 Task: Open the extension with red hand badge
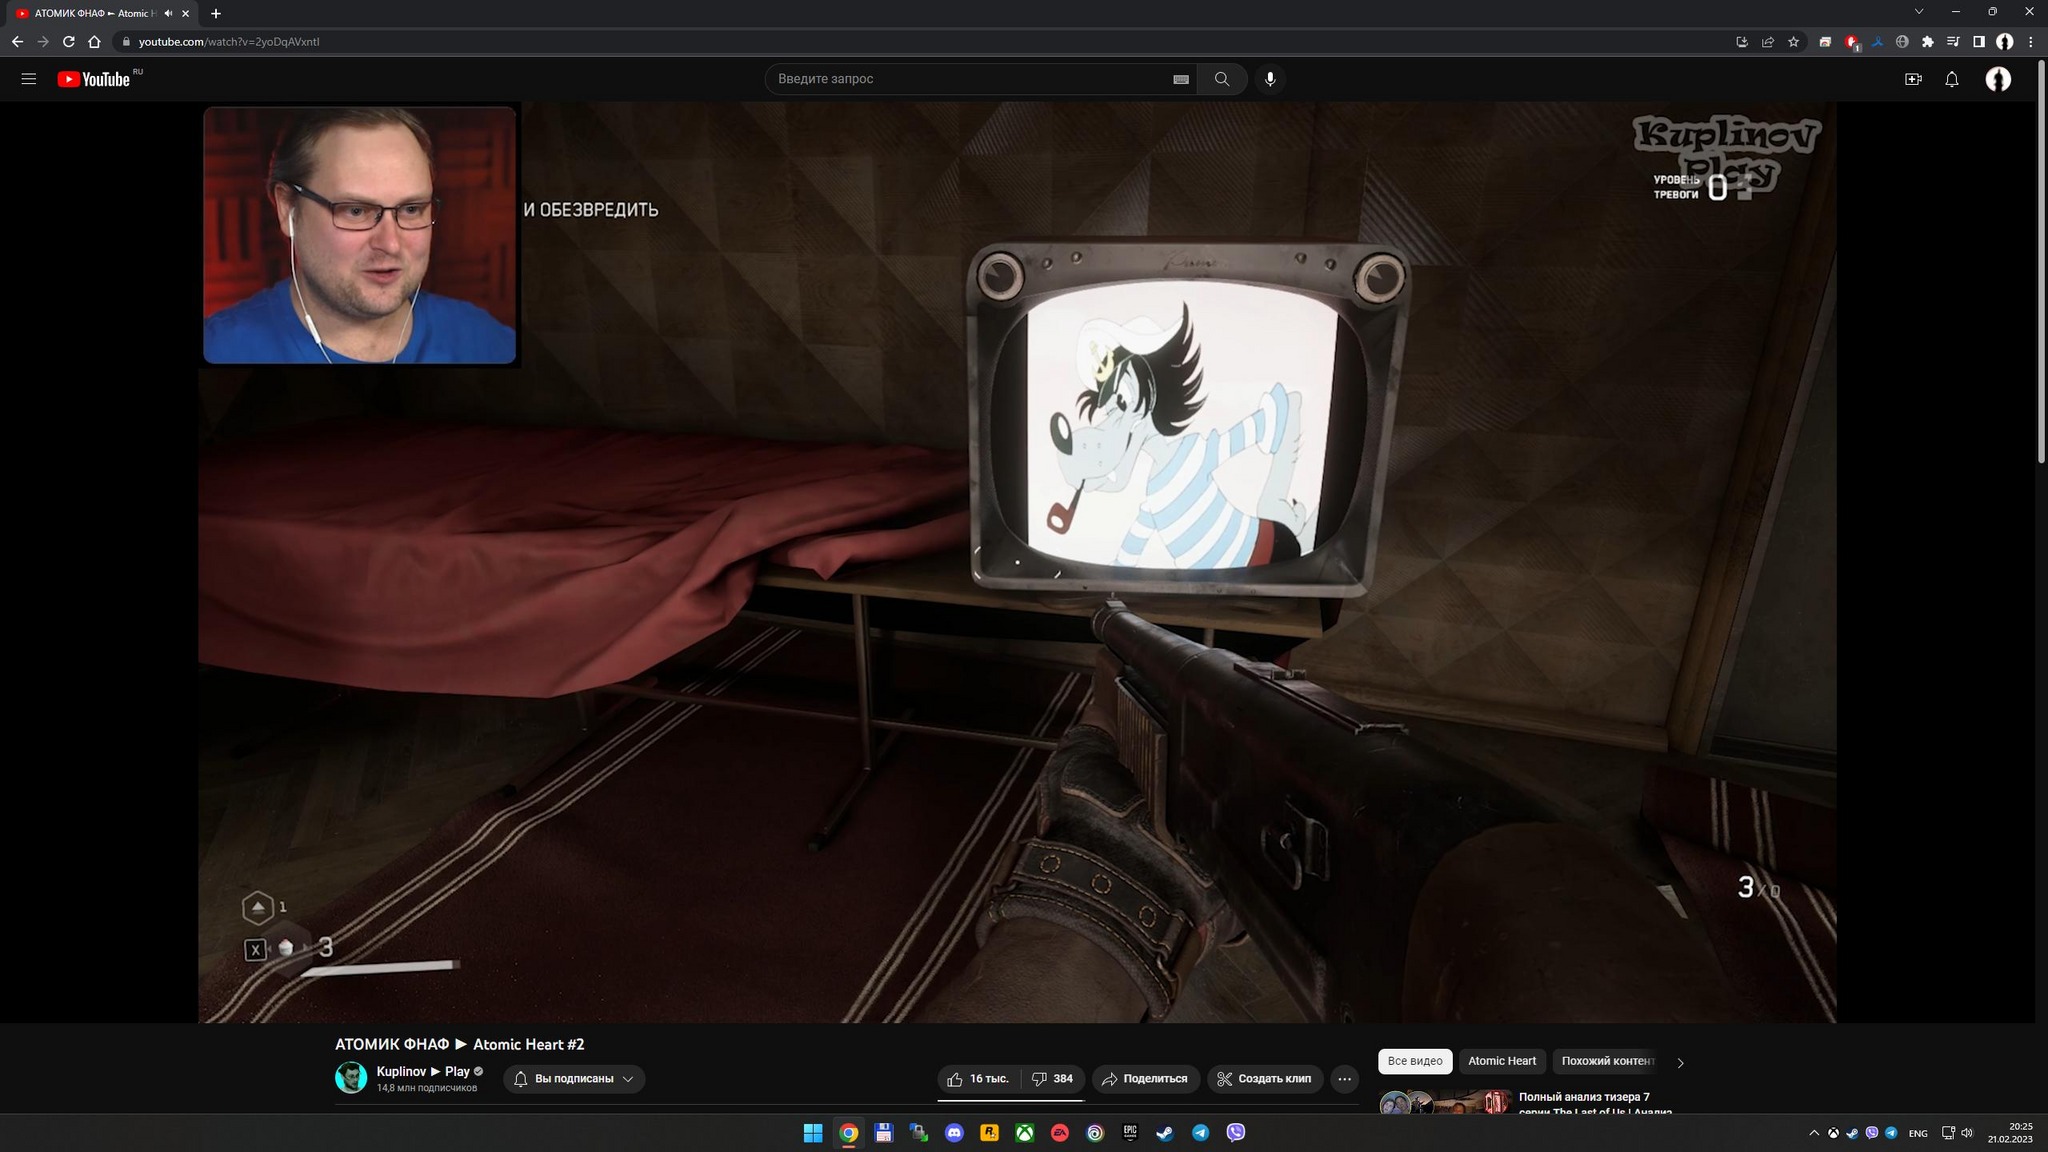[x=1851, y=42]
